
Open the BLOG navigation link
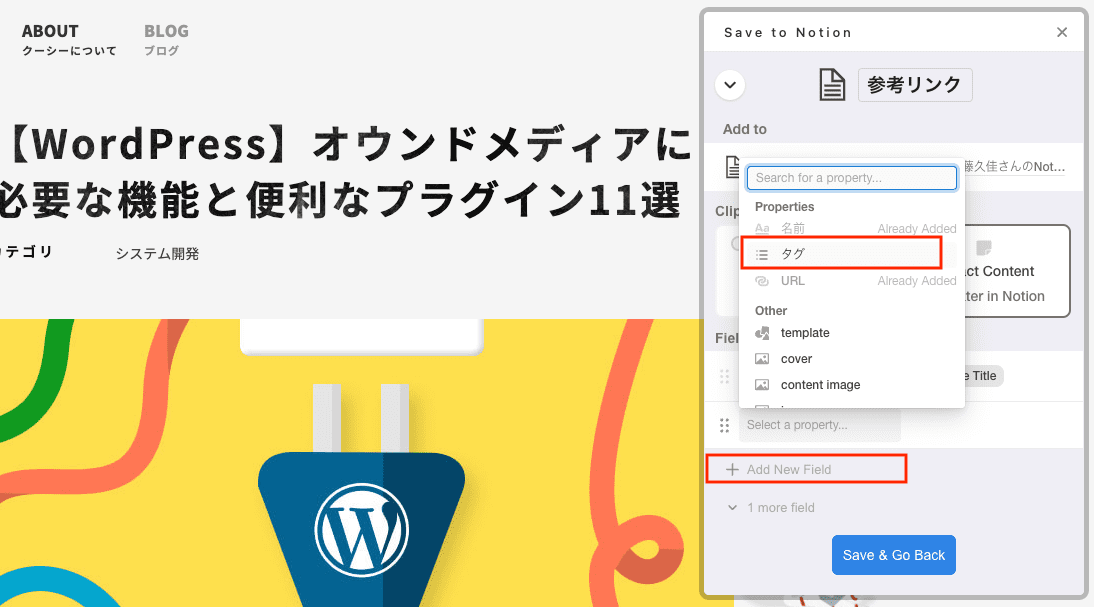pos(166,40)
